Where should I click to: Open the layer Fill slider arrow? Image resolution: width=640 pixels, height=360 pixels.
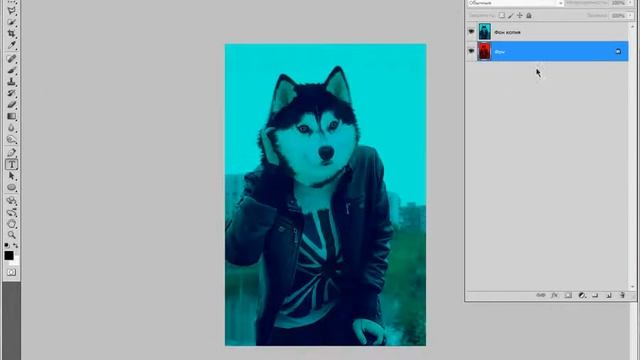[631, 16]
